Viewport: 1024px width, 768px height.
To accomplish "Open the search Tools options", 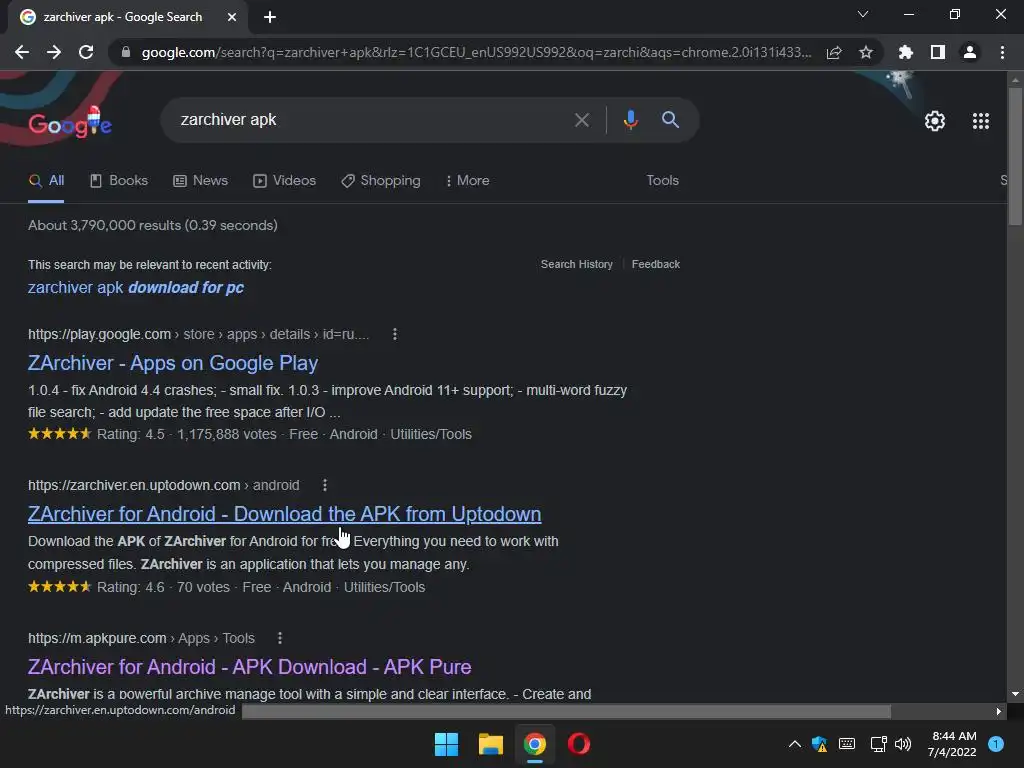I will (662, 181).
